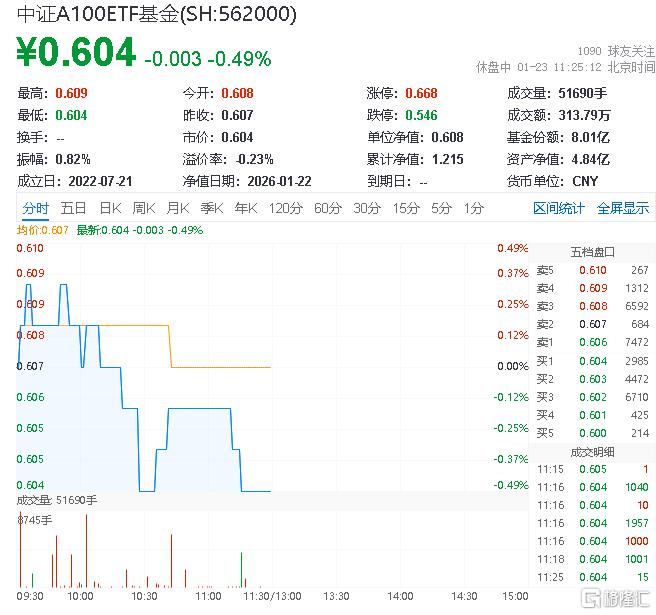Pick the 15分 interval tab
This screenshot has height=615, width=656.
click(406, 208)
